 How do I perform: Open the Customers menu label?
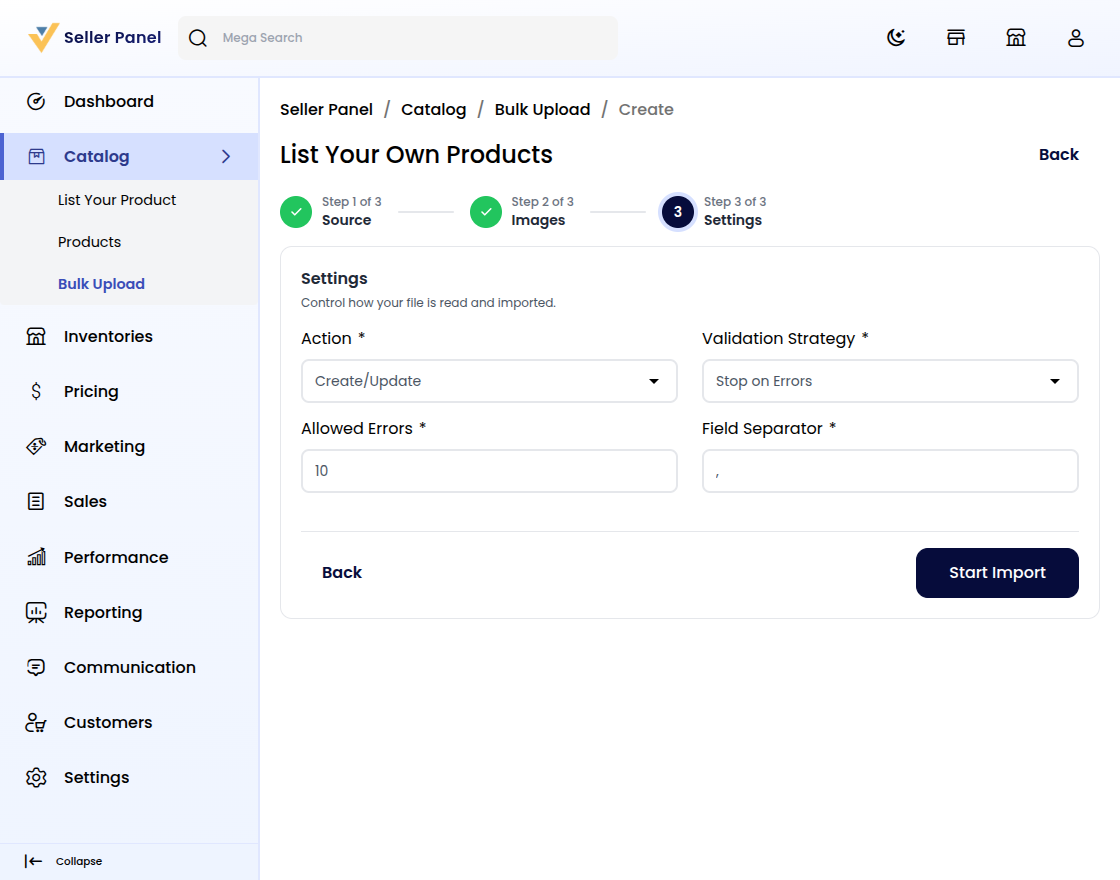tap(108, 722)
